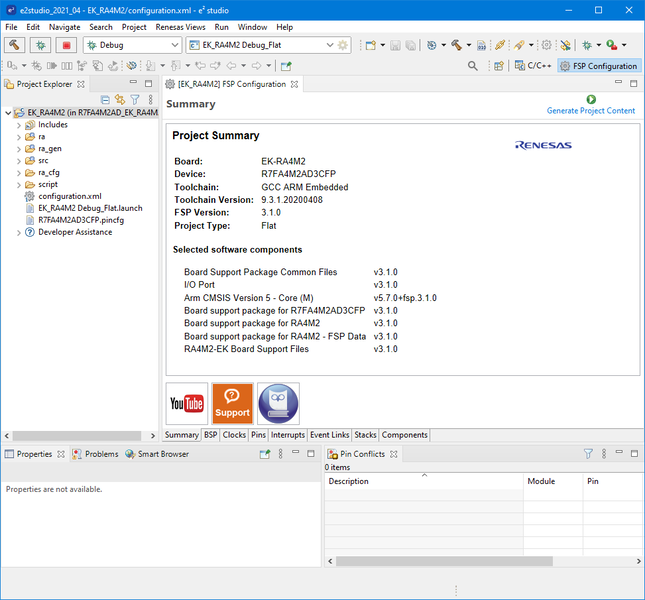Screen dimensions: 645x600
Task: Click the orange Support icon
Action: (x=232, y=404)
